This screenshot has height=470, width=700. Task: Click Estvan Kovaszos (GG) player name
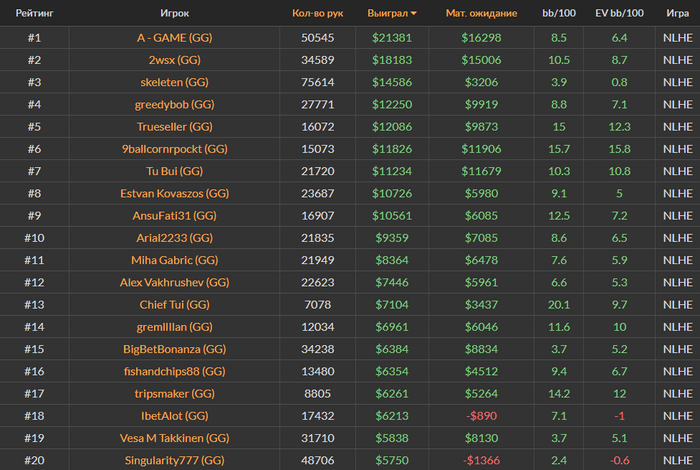[x=183, y=193]
